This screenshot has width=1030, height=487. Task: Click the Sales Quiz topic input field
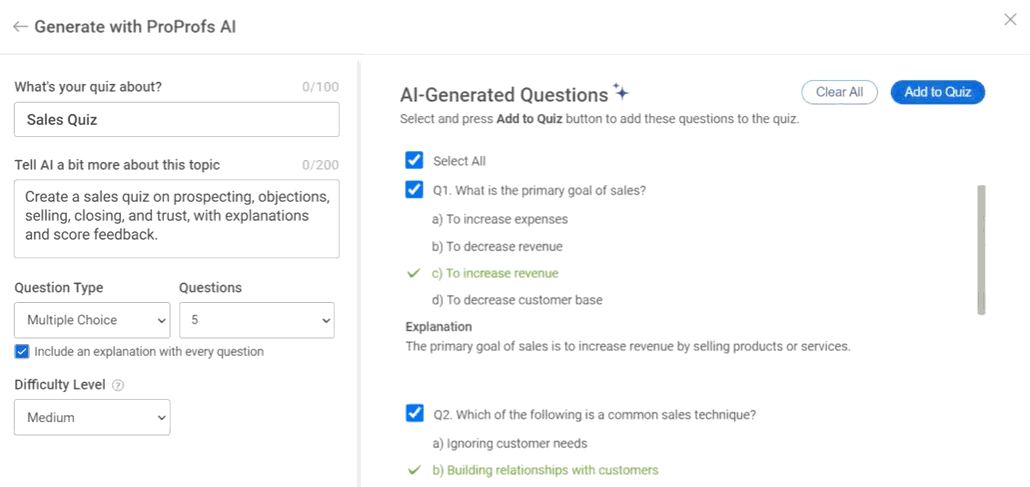pyautogui.click(x=177, y=120)
